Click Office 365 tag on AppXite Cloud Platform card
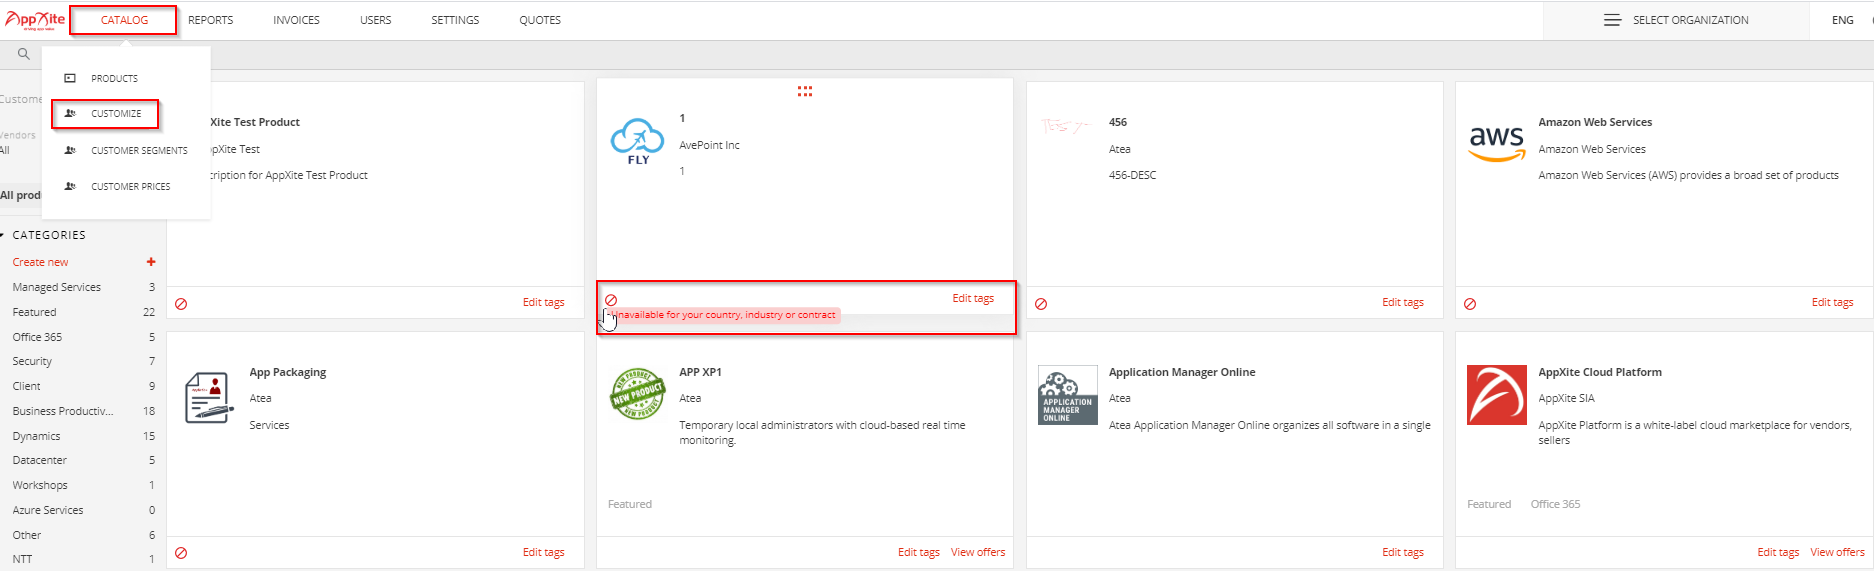1874x571 pixels. pos(1556,504)
